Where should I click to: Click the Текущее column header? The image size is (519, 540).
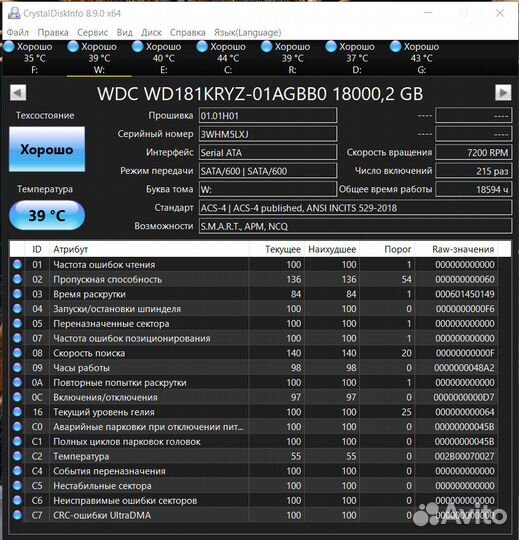point(277,249)
